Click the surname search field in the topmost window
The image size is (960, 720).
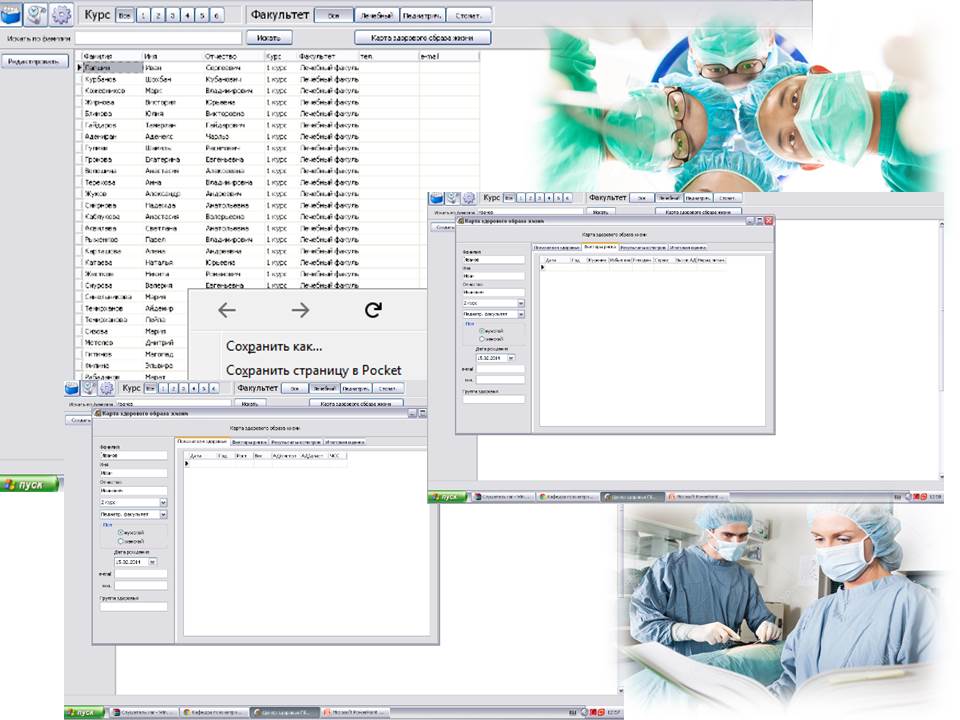(158, 38)
